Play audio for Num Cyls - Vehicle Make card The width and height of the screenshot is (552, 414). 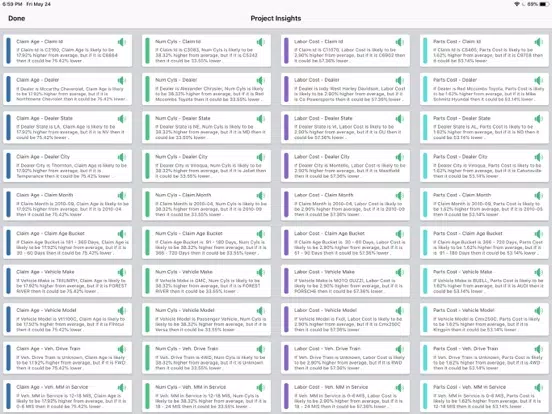261,272
